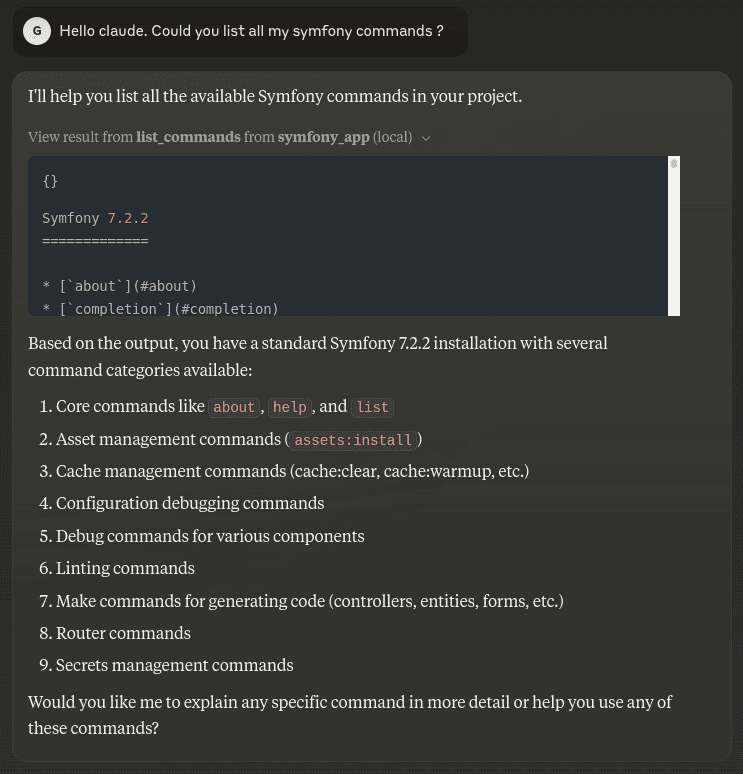Click the "Configuration debugging commands" list item
The height and width of the screenshot is (774, 743).
point(190,503)
